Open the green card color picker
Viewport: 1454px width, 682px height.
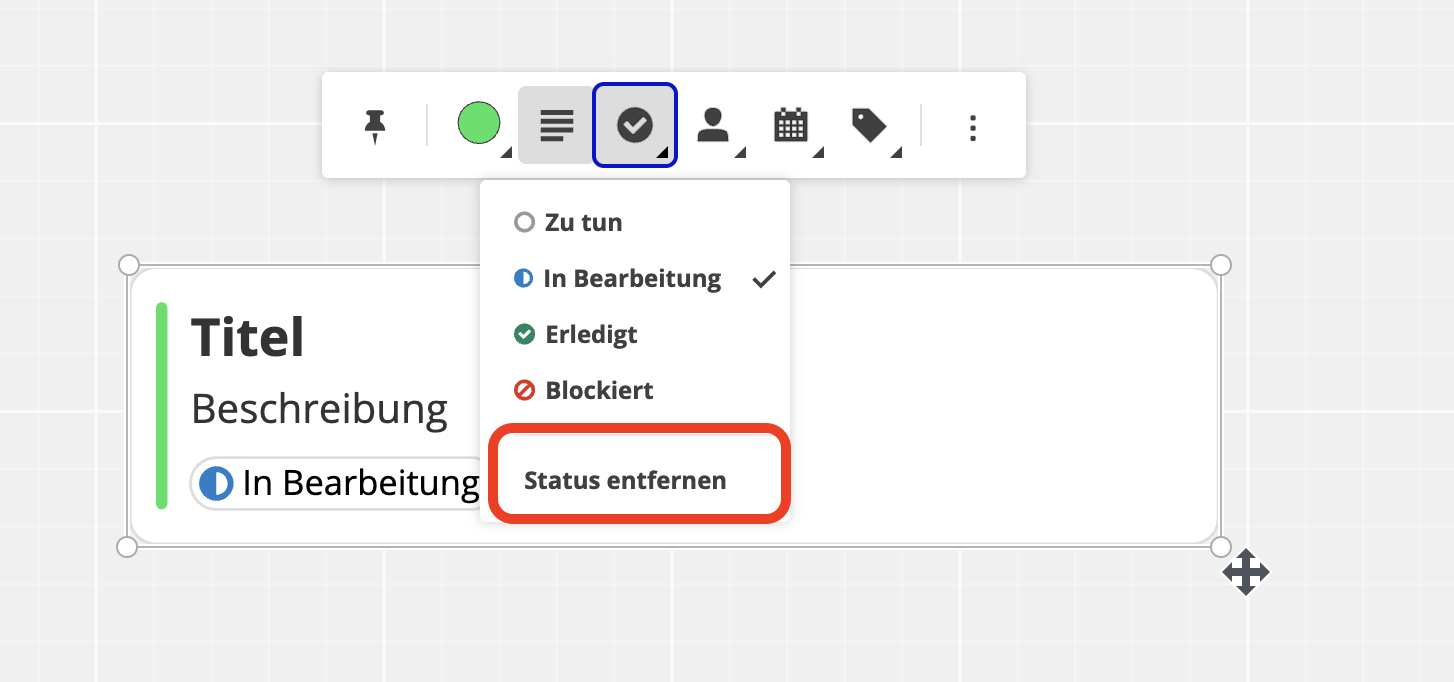(x=479, y=124)
